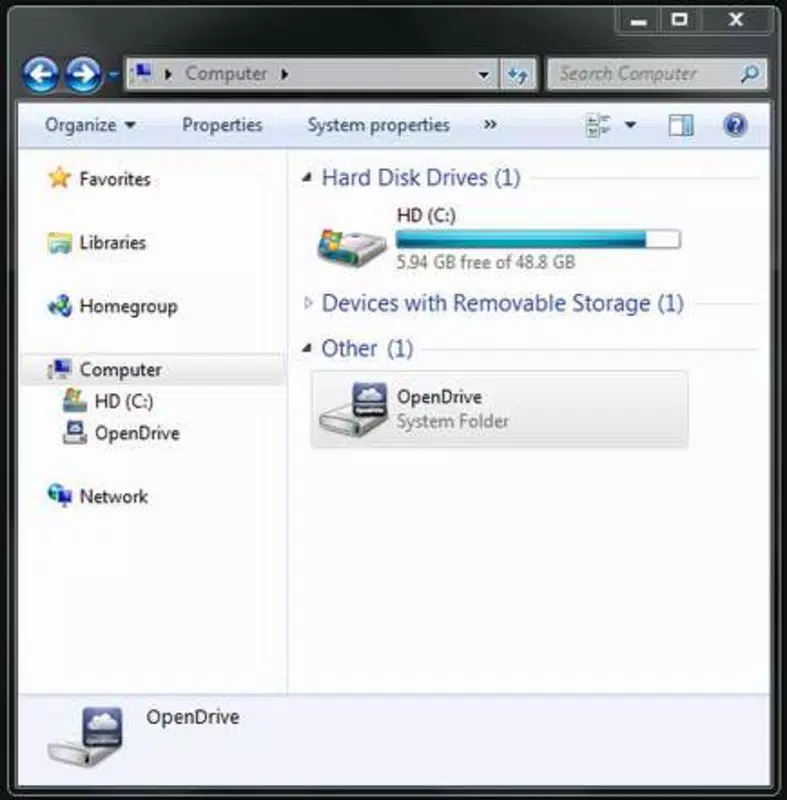The width and height of the screenshot is (787, 800).
Task: Click the Libraries folder icon
Action: pyautogui.click(x=59, y=242)
